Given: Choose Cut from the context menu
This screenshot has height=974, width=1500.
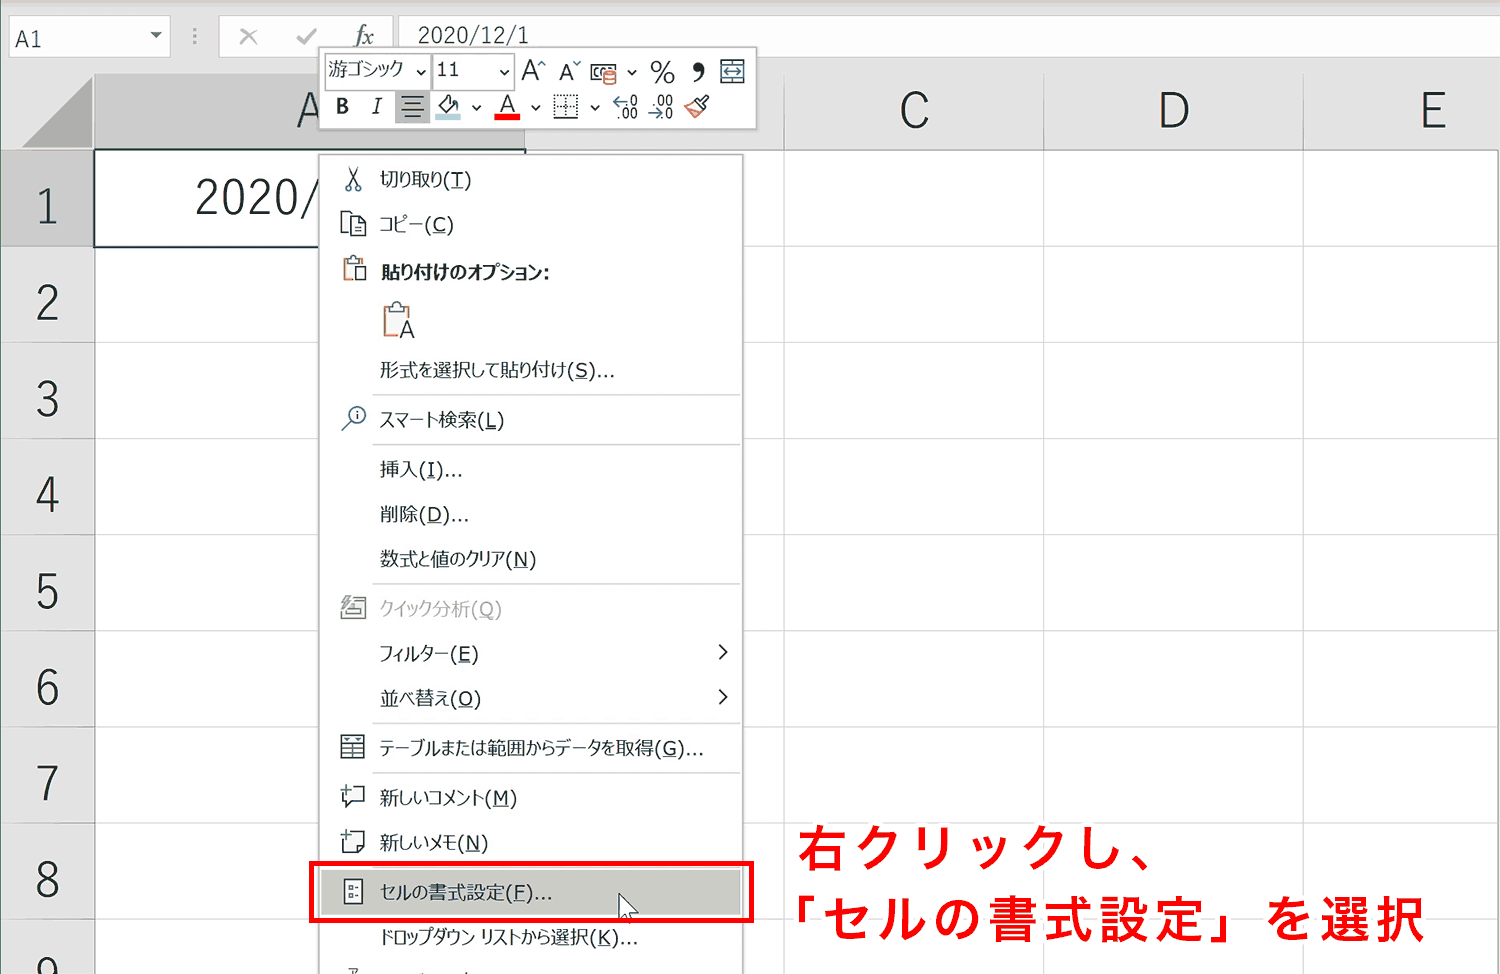Looking at the screenshot, I should 531,180.
